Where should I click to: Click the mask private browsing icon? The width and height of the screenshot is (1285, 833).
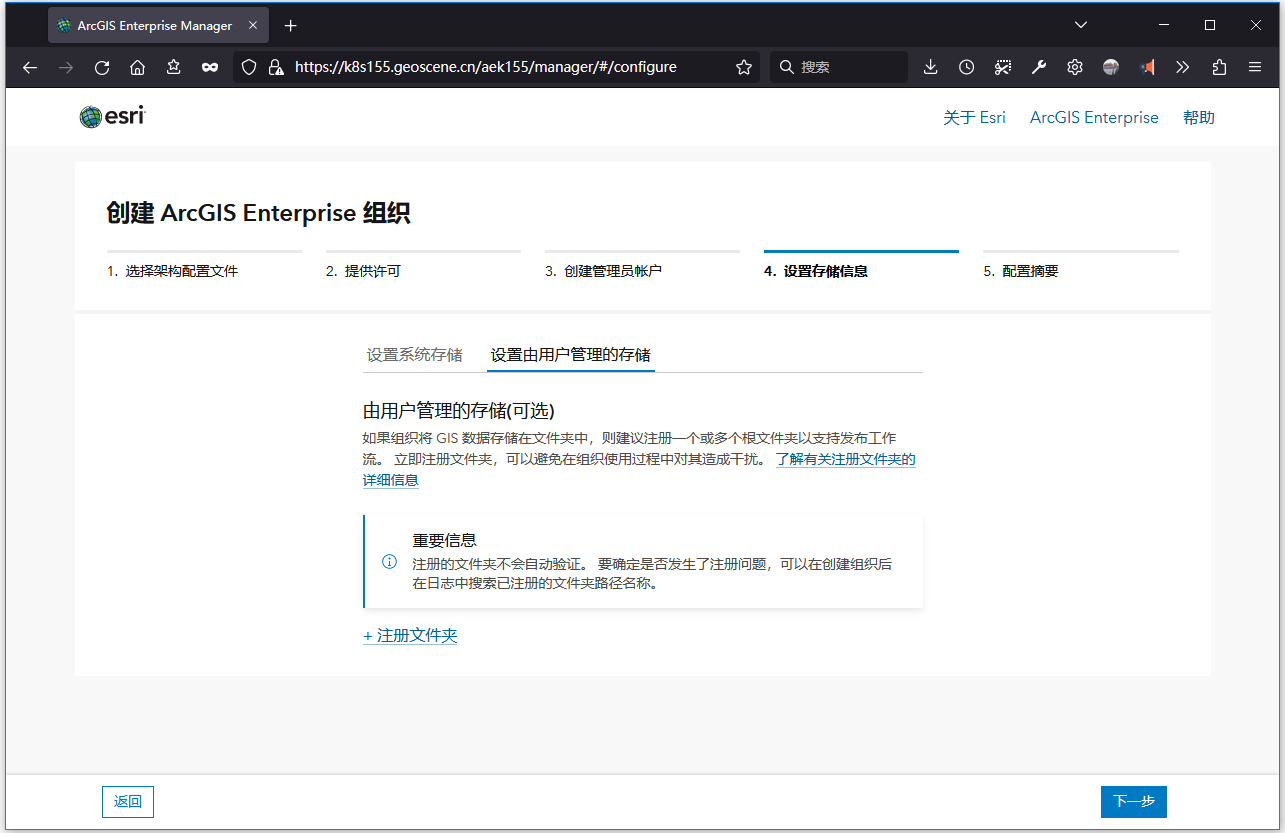(x=210, y=67)
